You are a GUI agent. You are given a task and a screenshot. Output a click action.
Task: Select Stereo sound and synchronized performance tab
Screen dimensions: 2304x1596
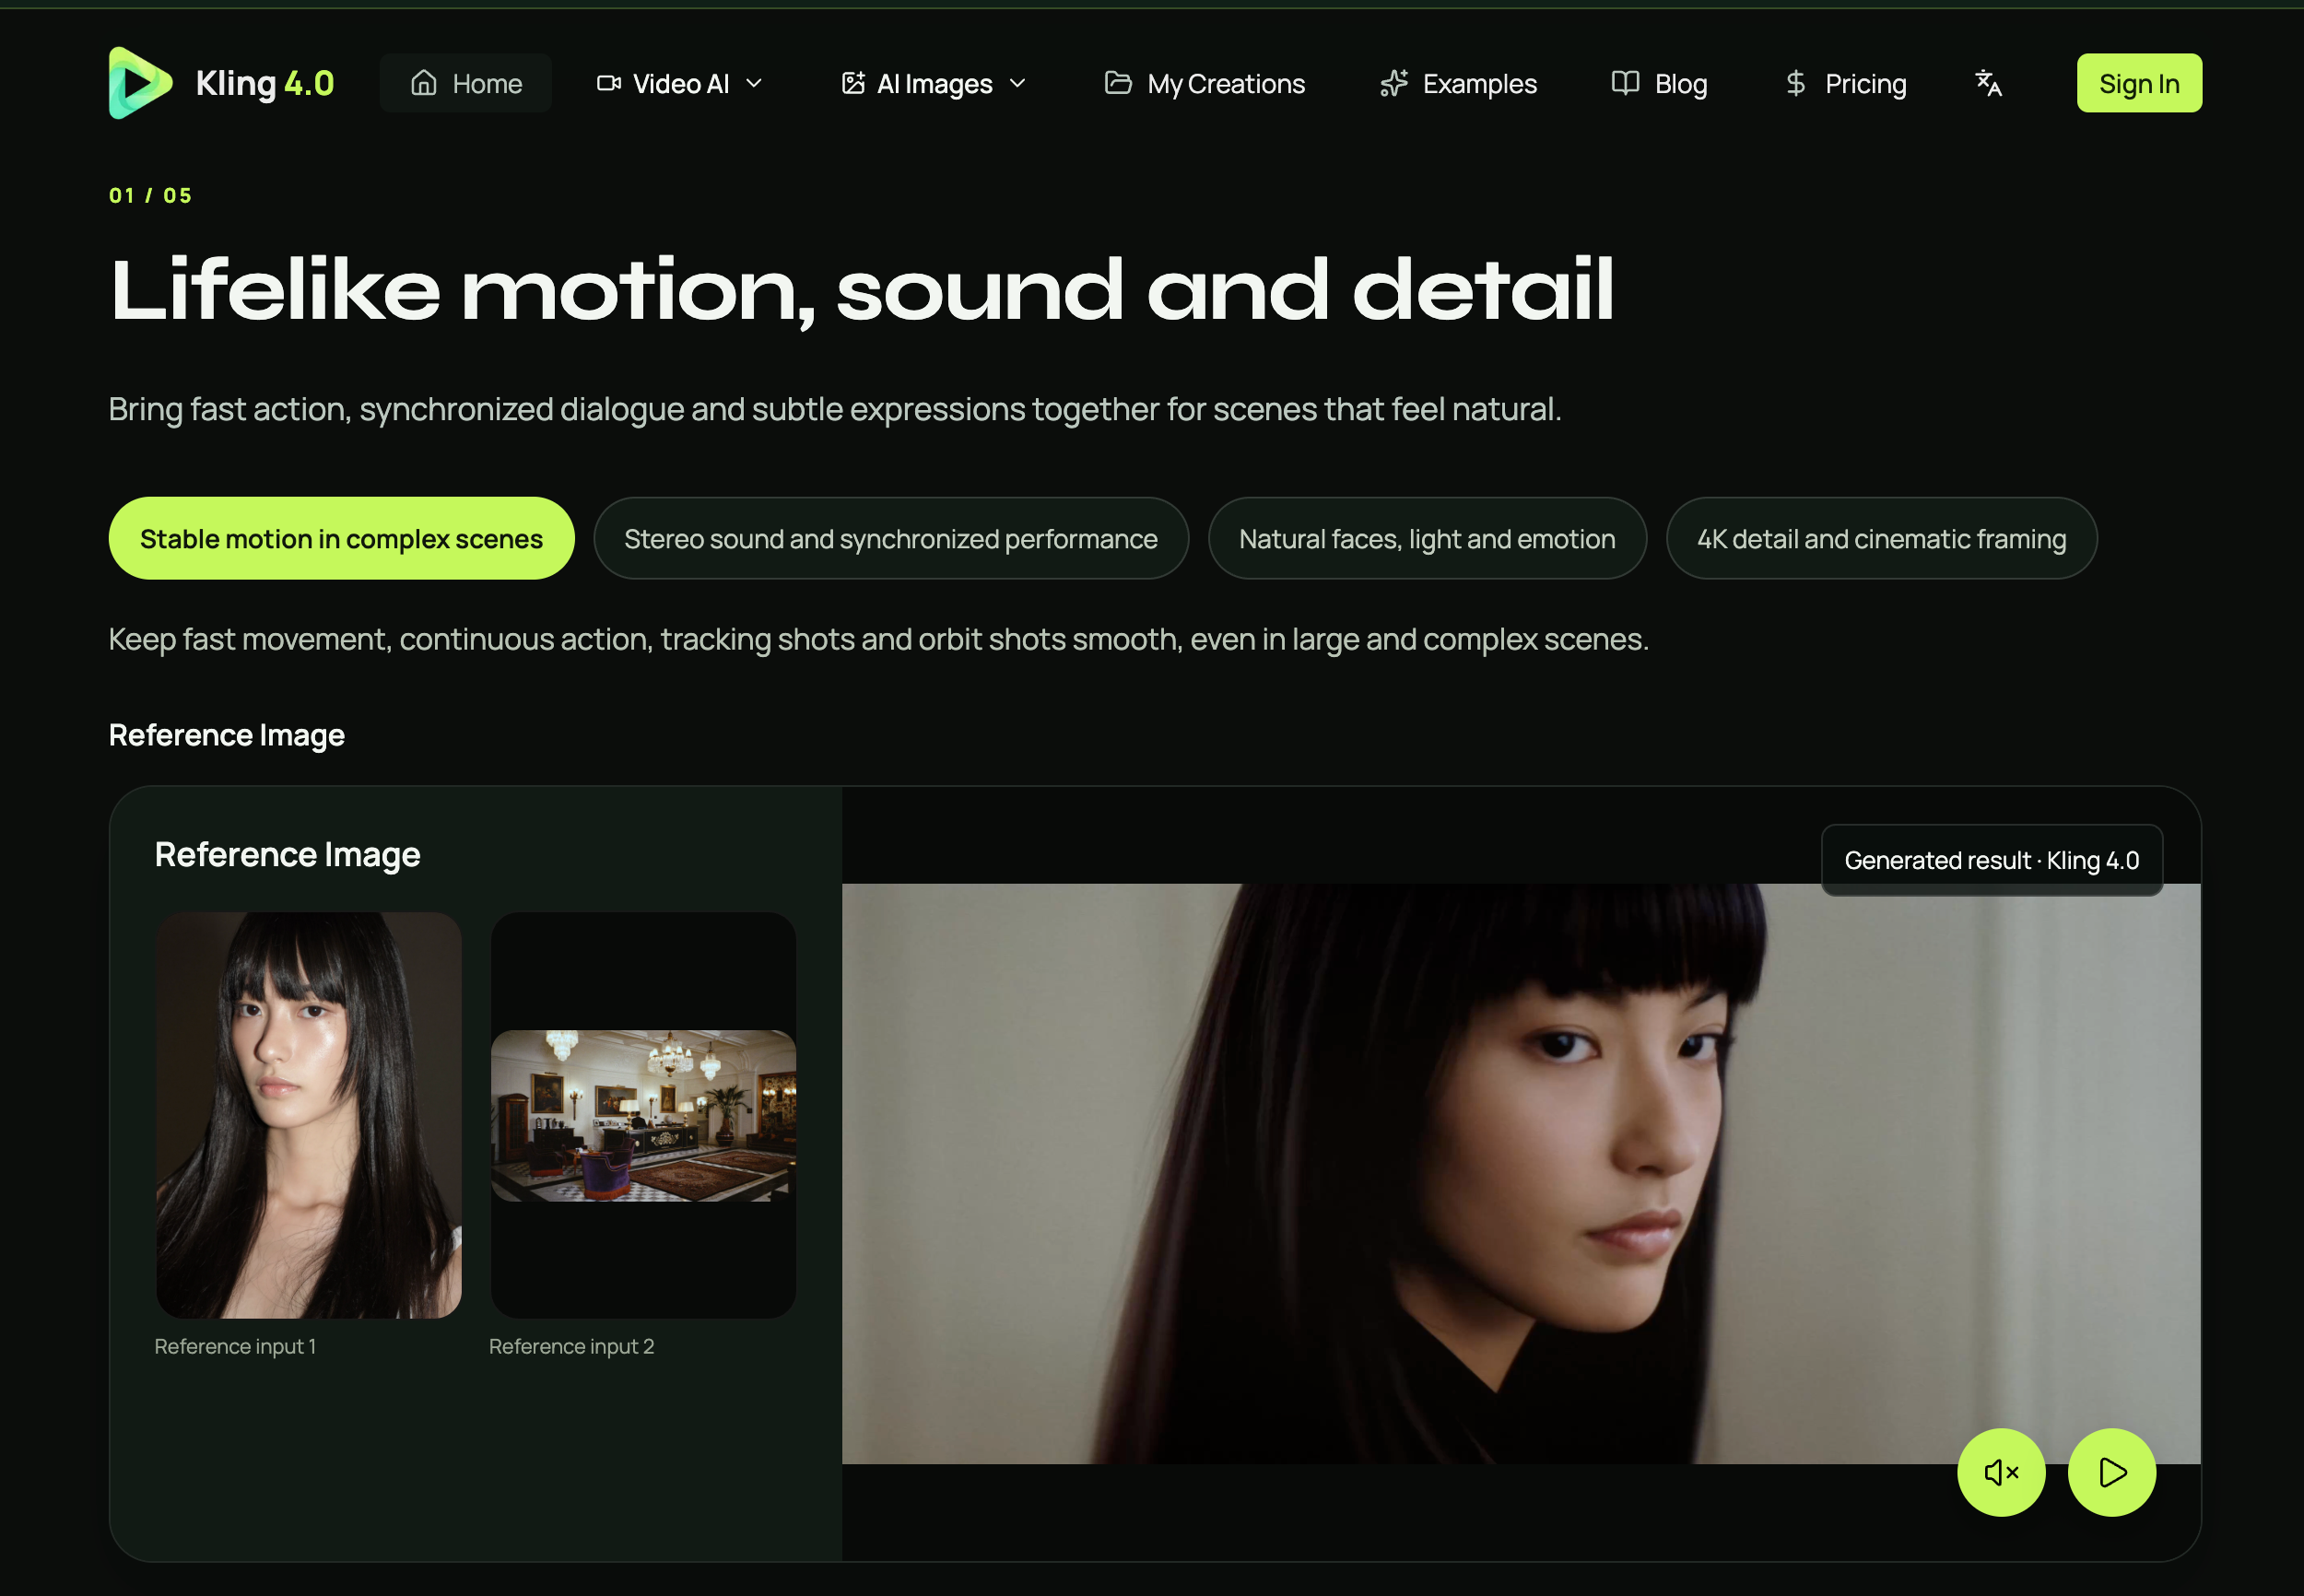coord(890,538)
